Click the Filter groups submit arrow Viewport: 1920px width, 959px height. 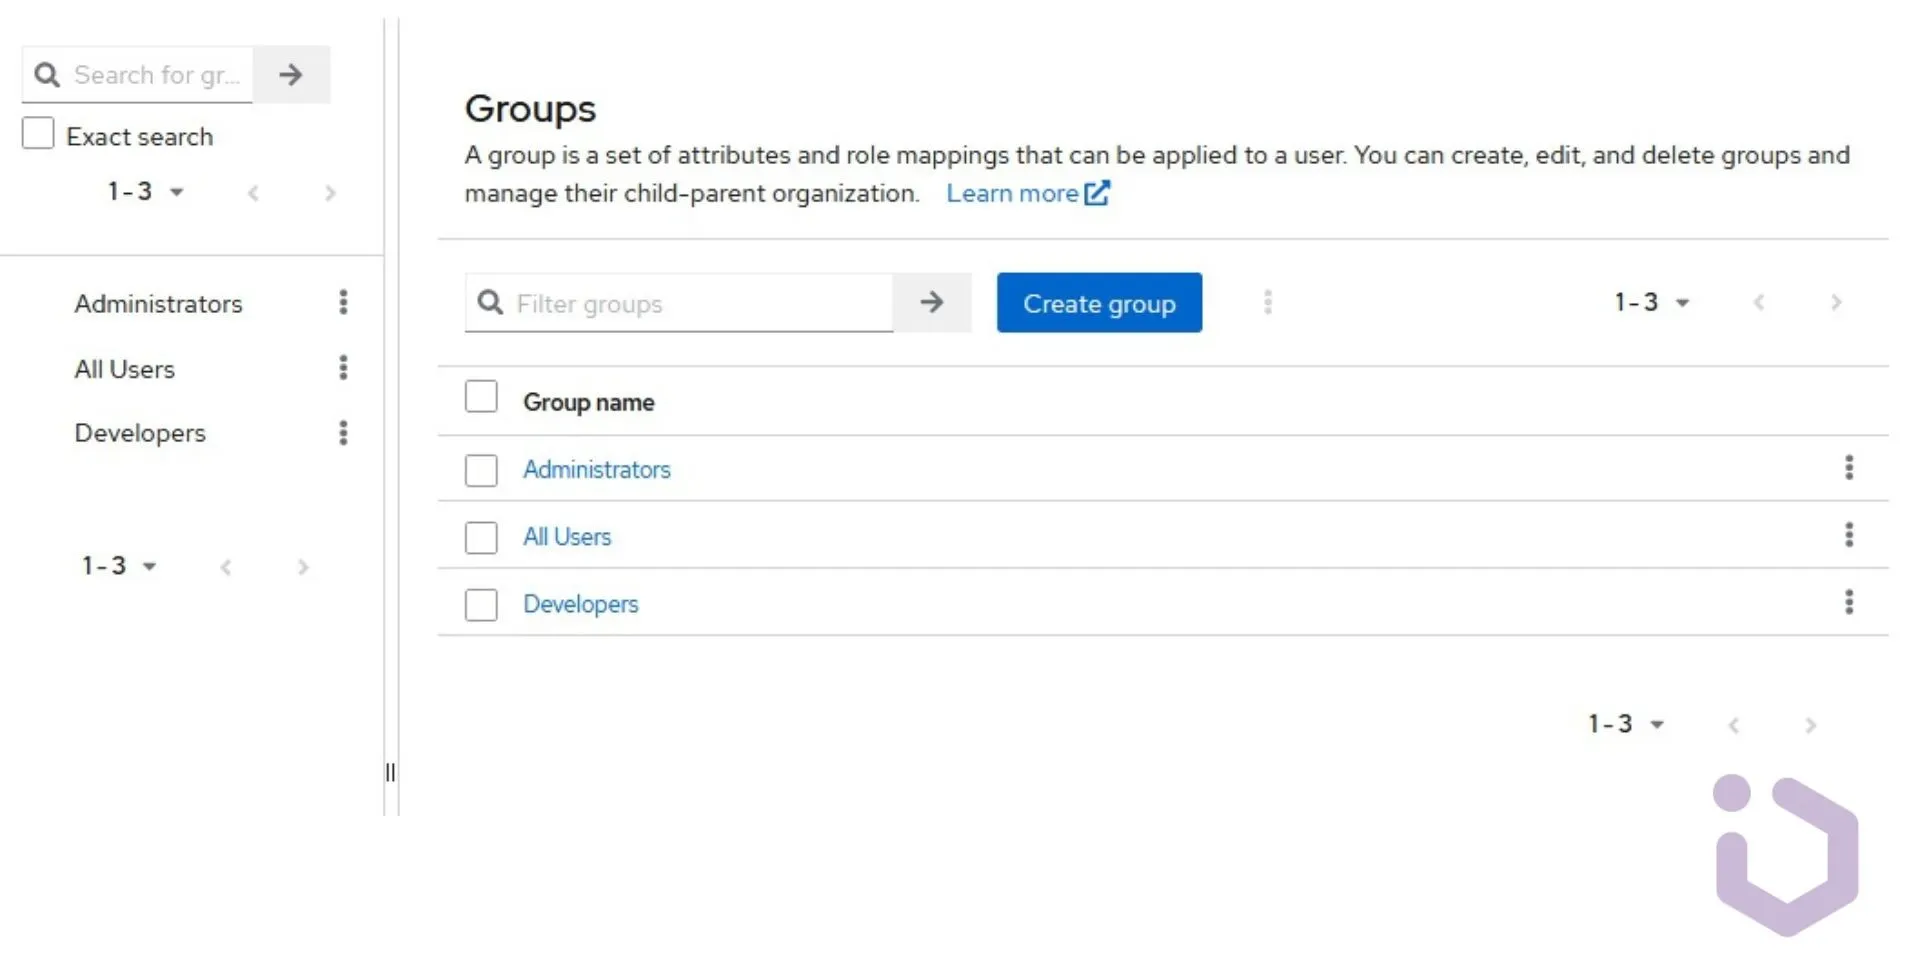pyautogui.click(x=932, y=302)
